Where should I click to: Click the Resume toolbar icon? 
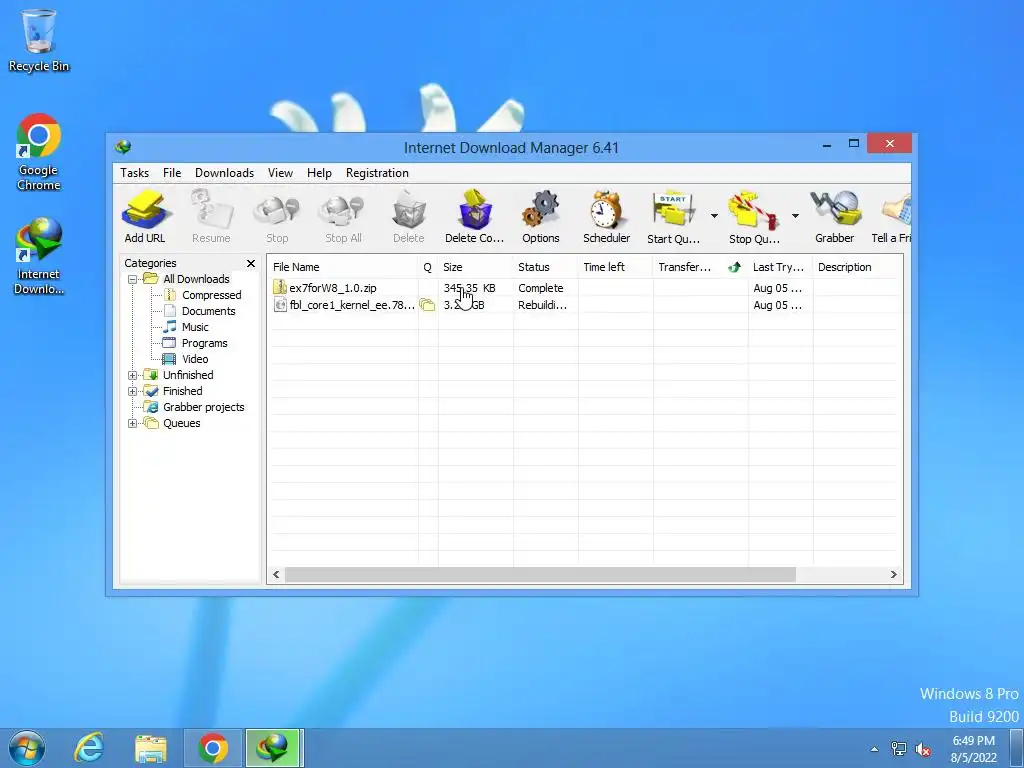tap(211, 217)
